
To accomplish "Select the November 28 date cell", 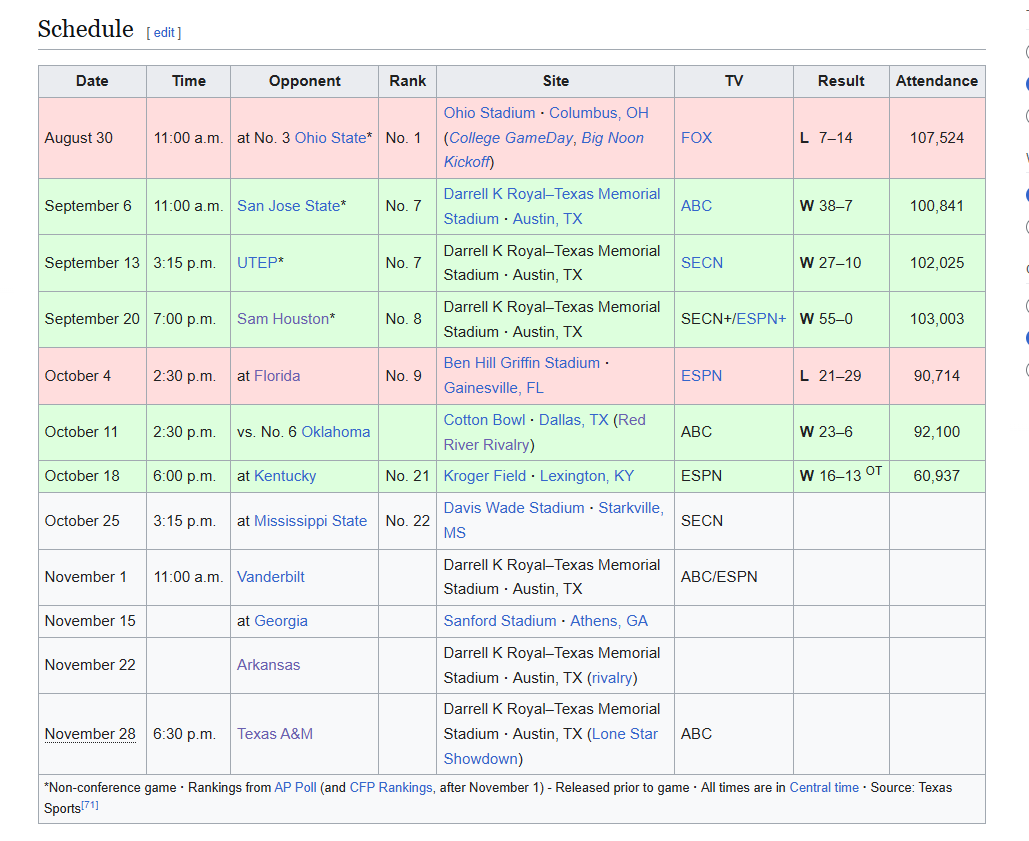I will coord(92,734).
